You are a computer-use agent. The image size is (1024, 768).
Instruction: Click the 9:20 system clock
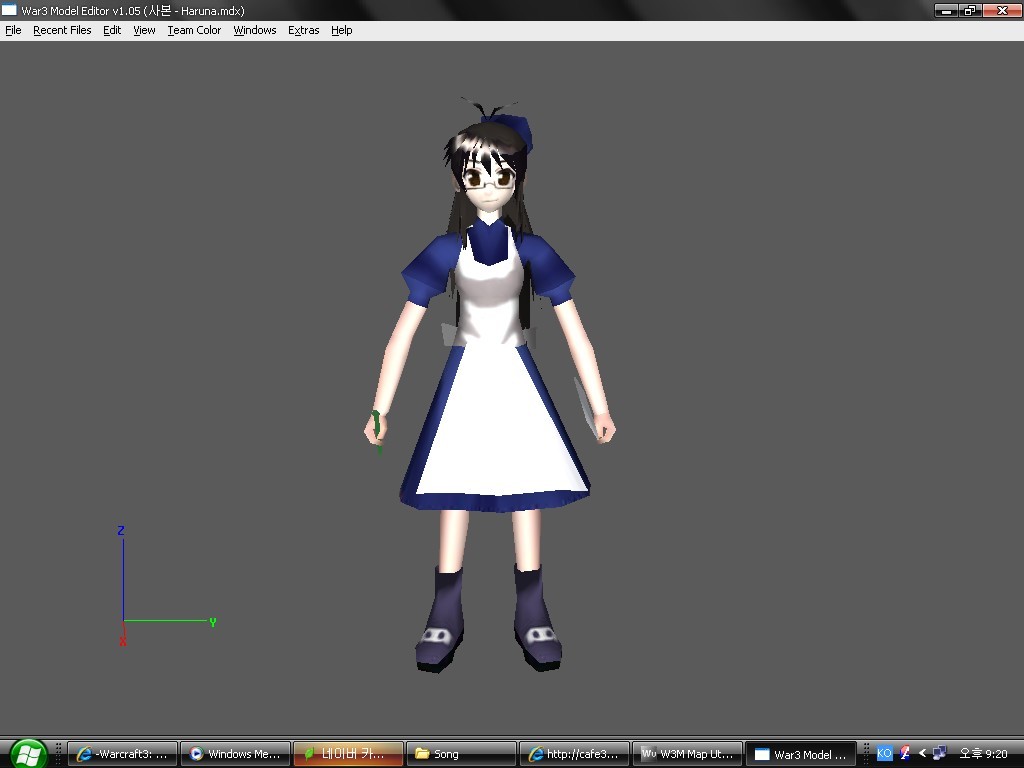(983, 754)
